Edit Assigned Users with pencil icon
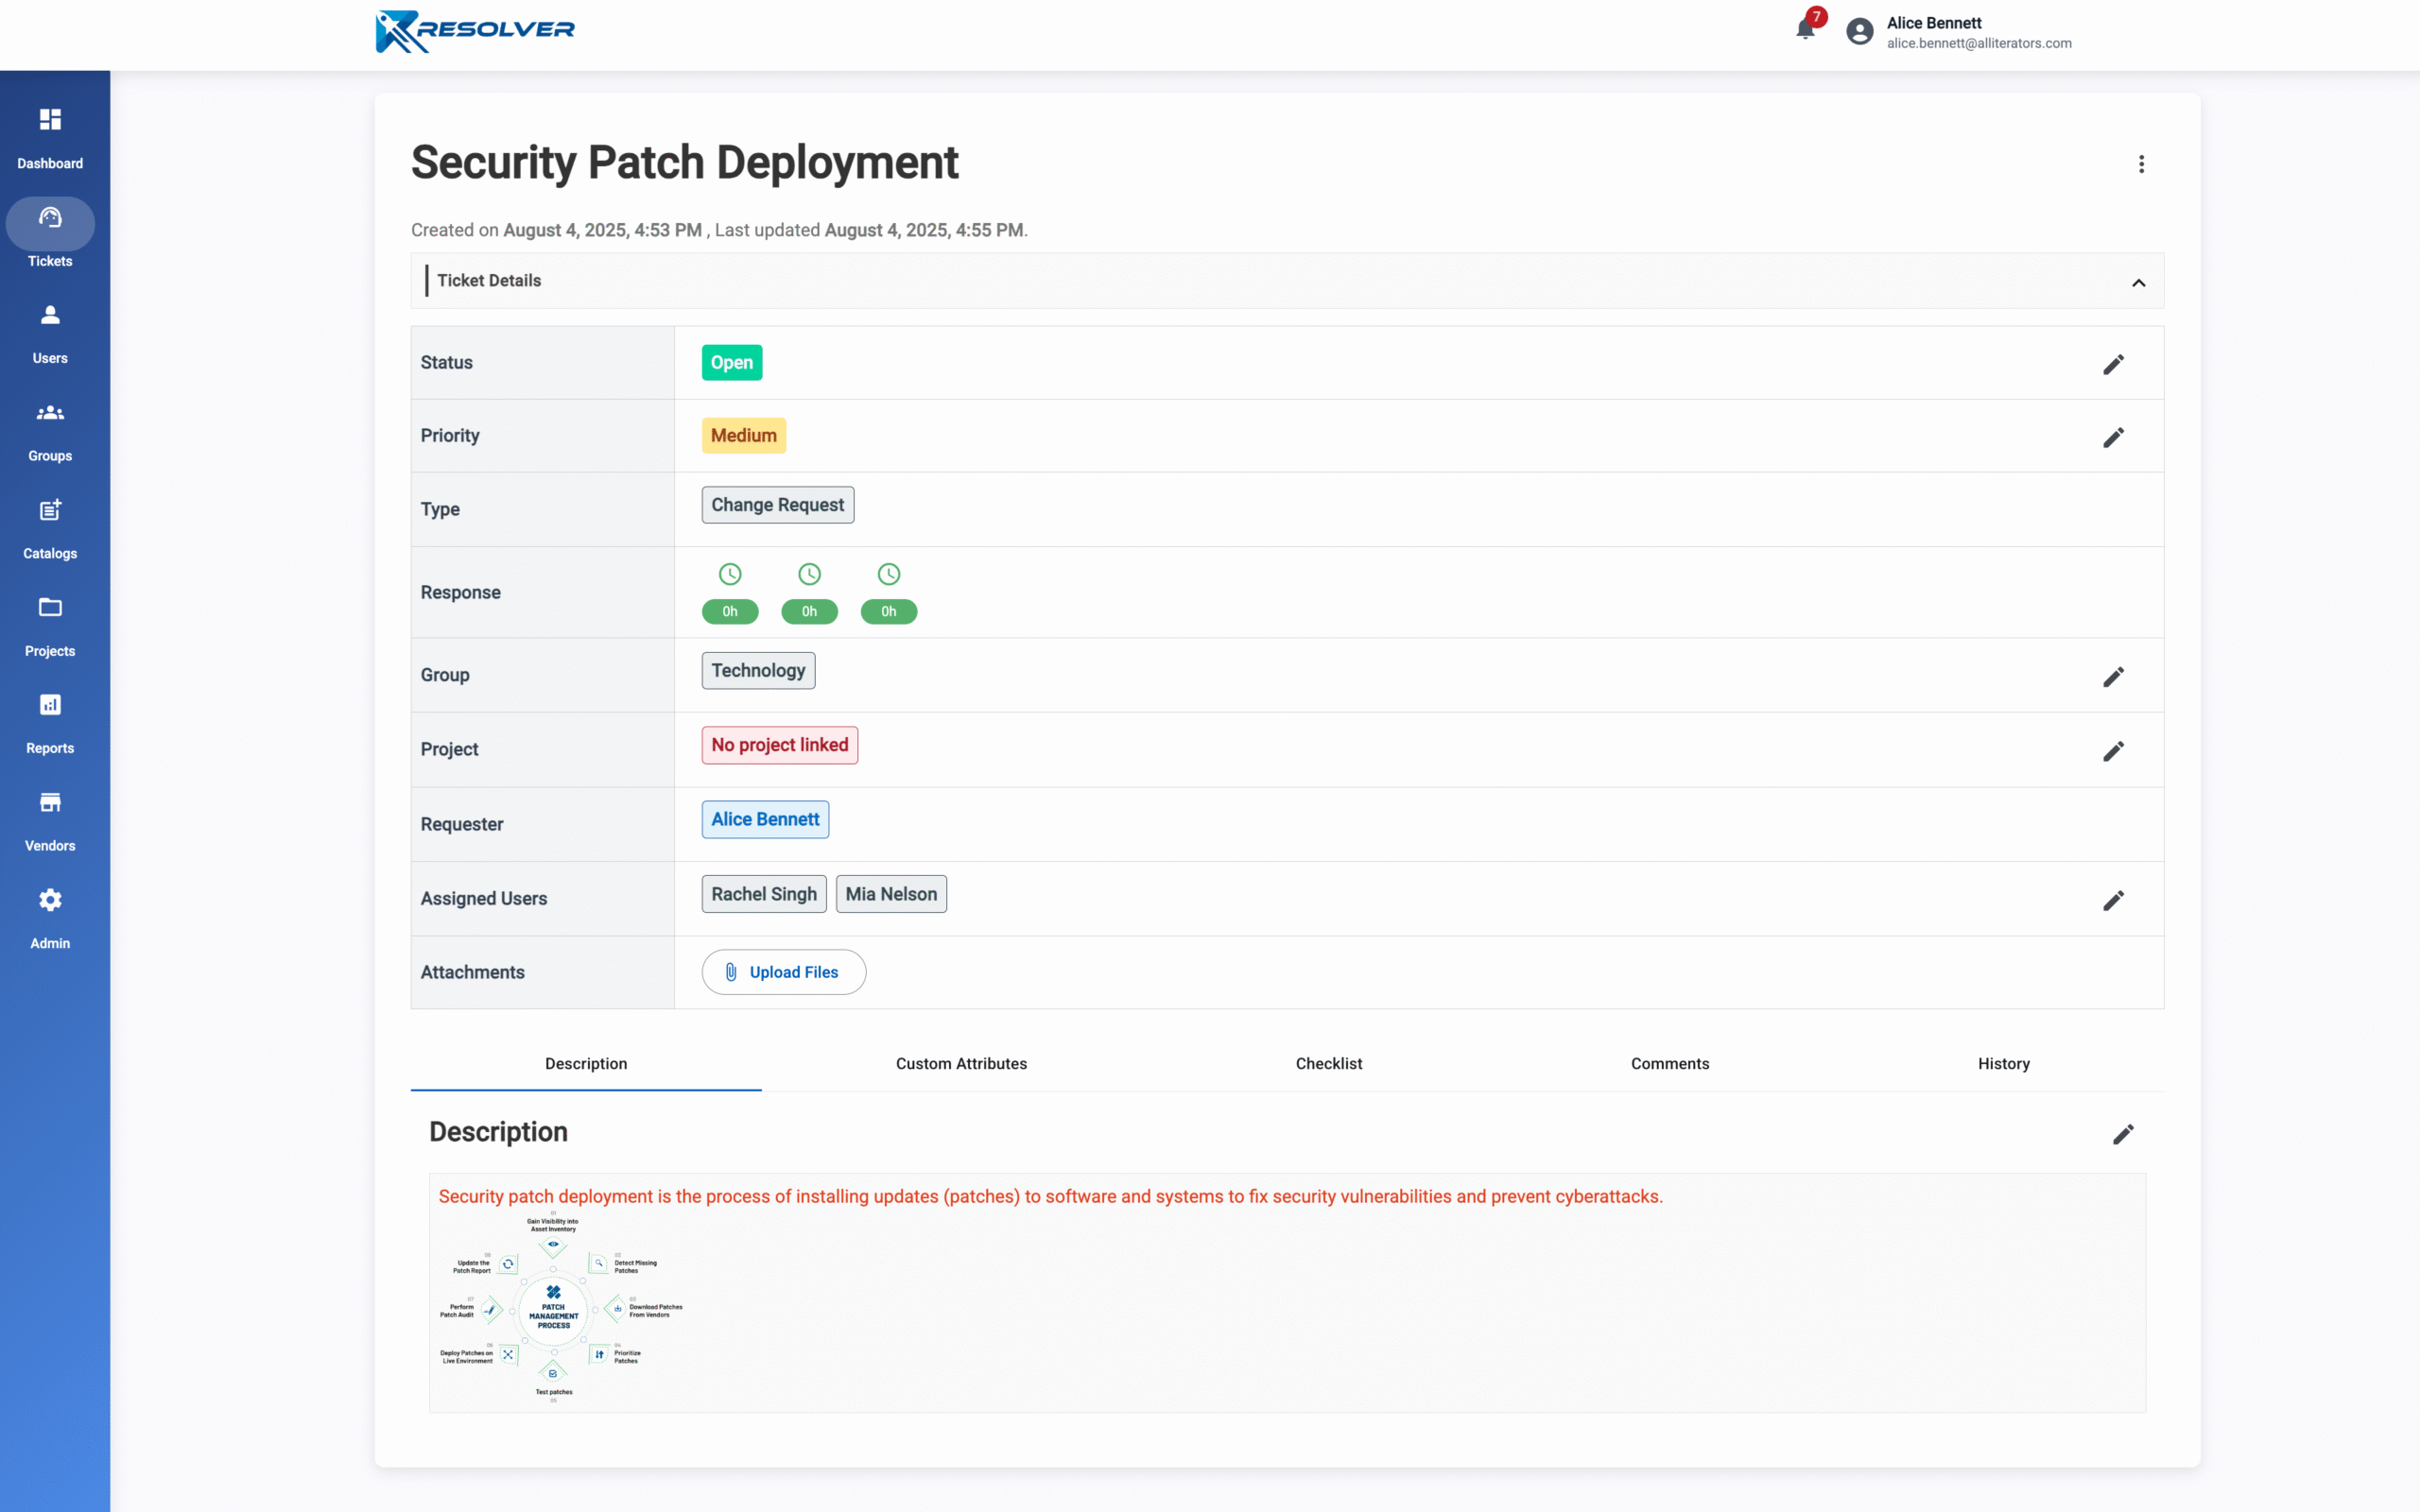This screenshot has height=1512, width=2420. click(x=2112, y=900)
